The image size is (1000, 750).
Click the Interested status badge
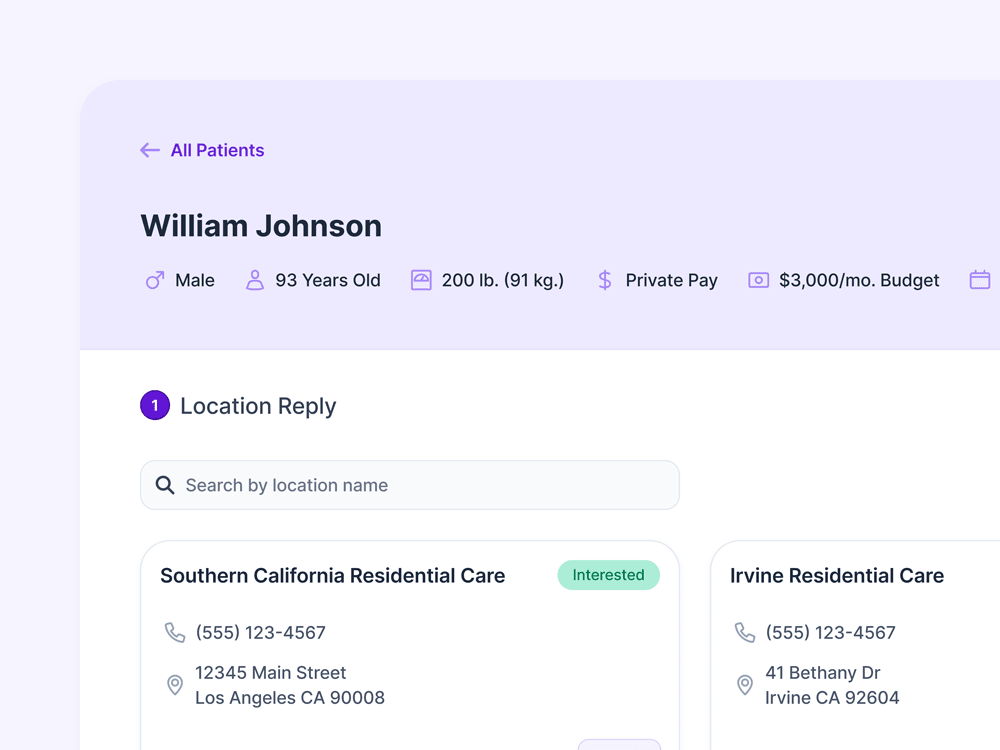pos(608,575)
